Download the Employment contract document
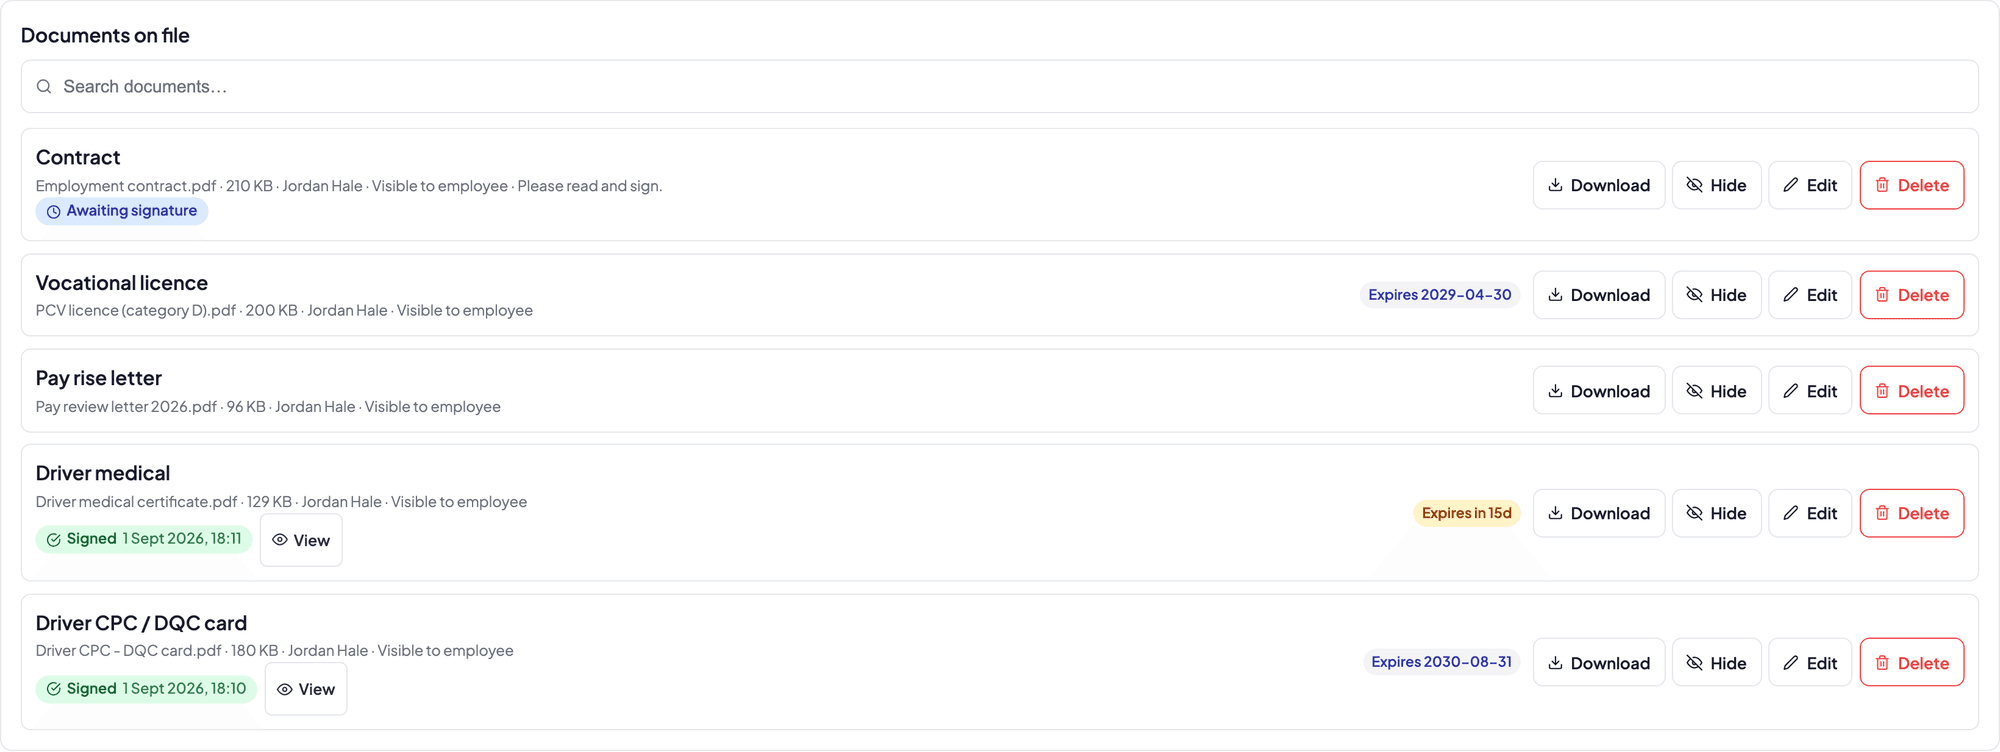 [1599, 185]
